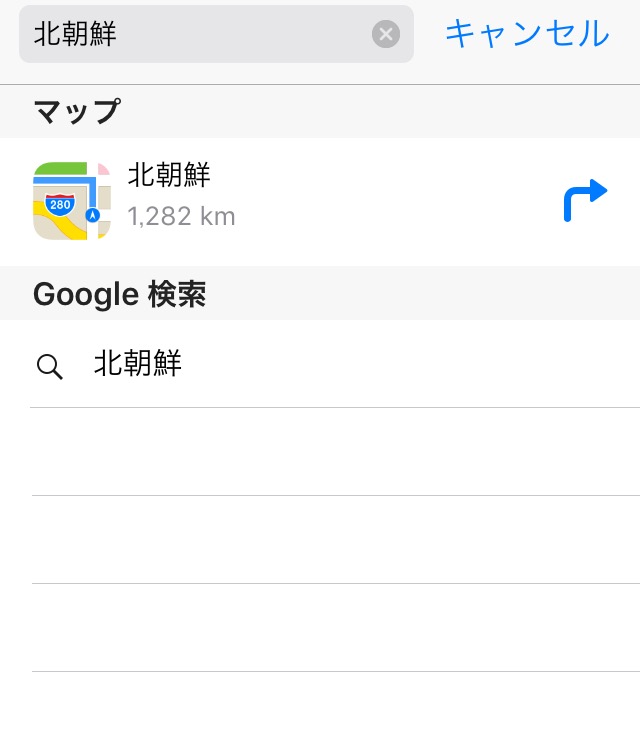Viewport: 640px width, 754px height.
Task: Tap the second empty list row
Action: pos(336,540)
